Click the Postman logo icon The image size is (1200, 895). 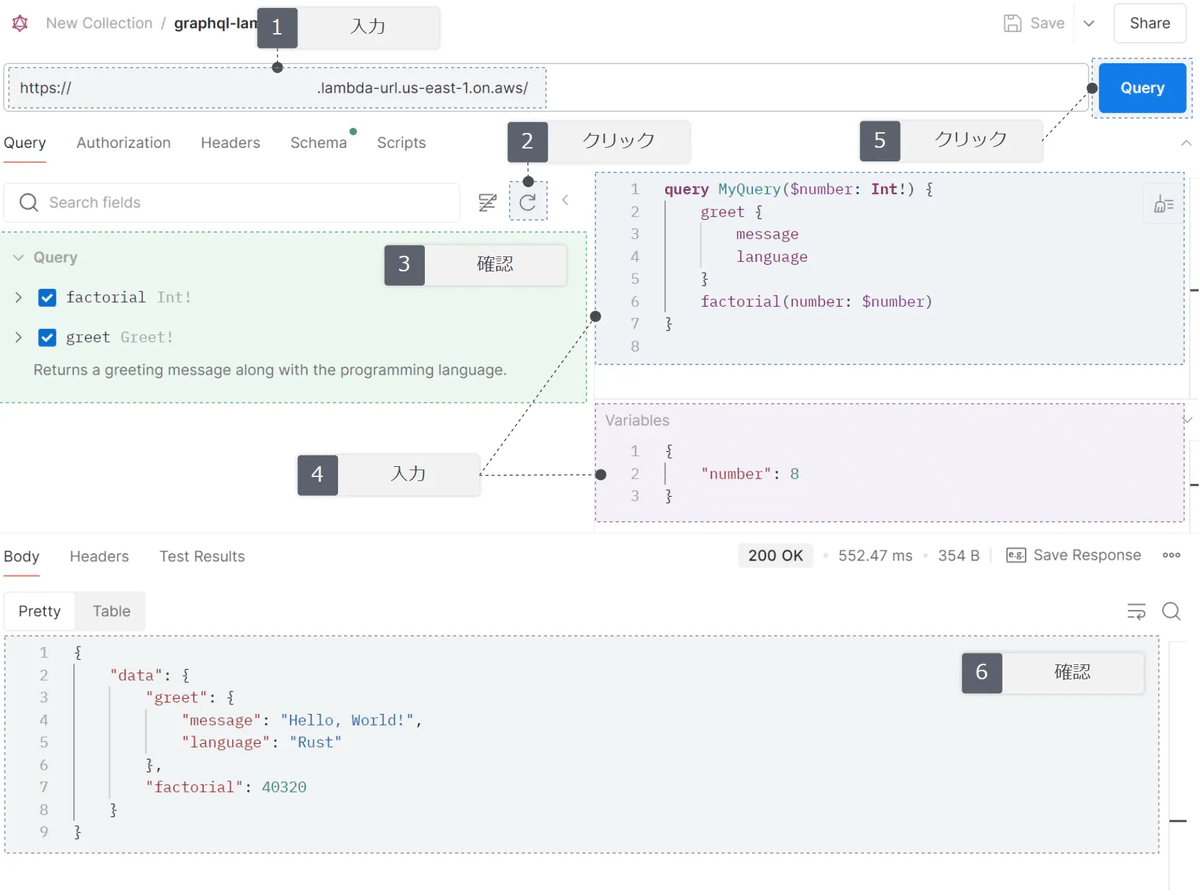point(19,22)
